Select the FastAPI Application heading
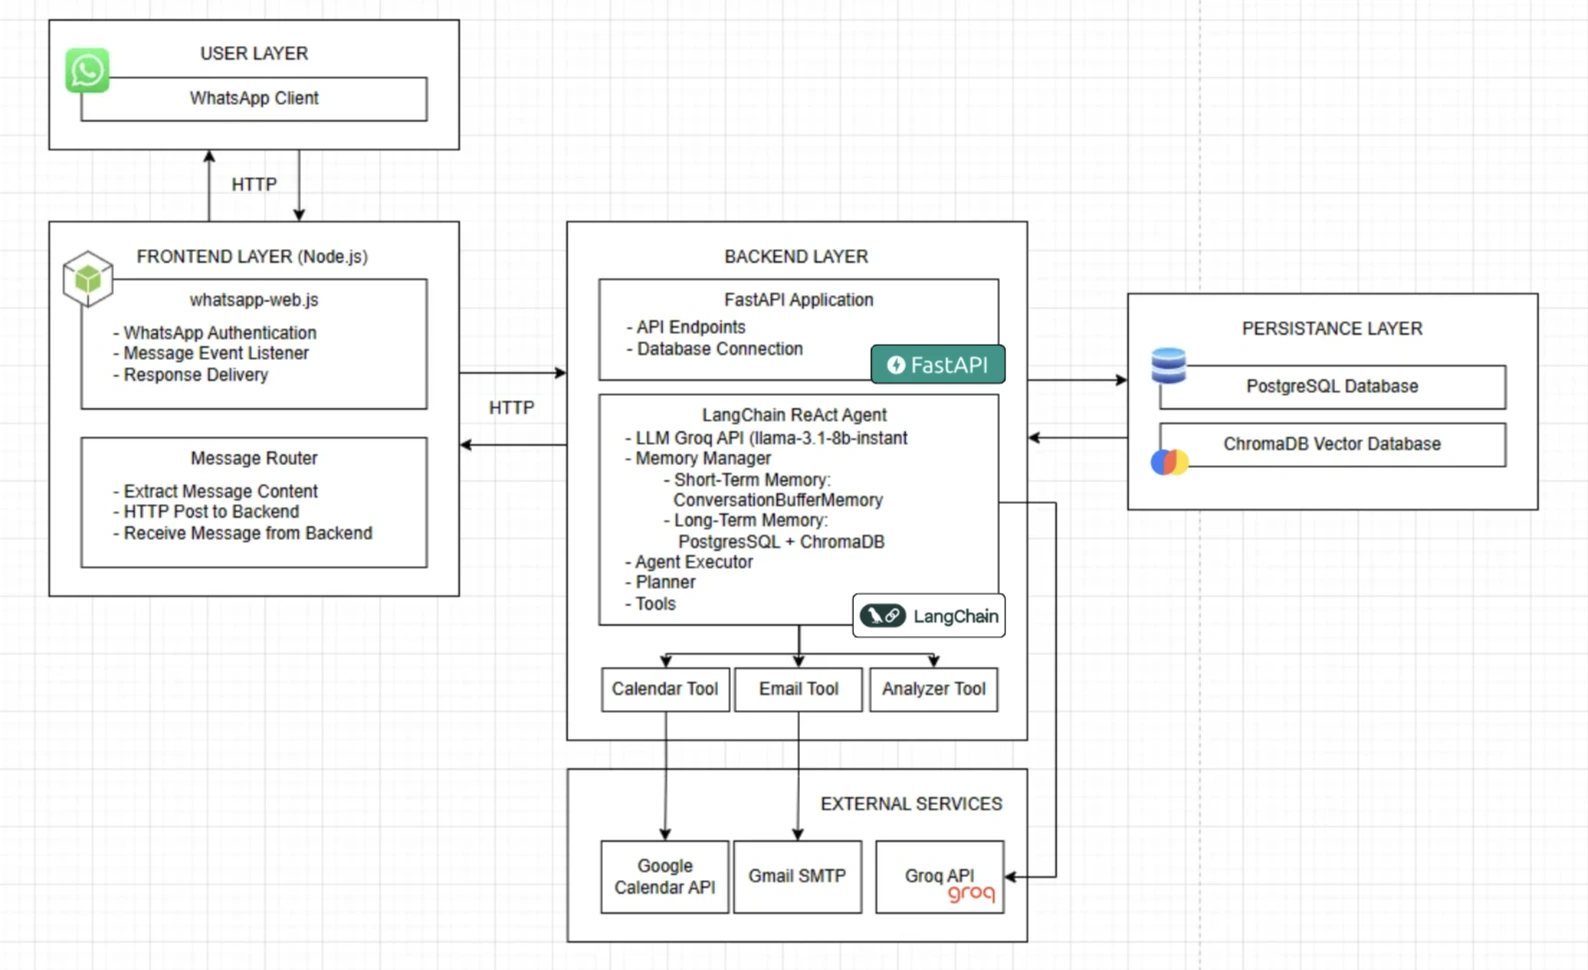Viewport: 1588px width, 970px height. tap(799, 300)
